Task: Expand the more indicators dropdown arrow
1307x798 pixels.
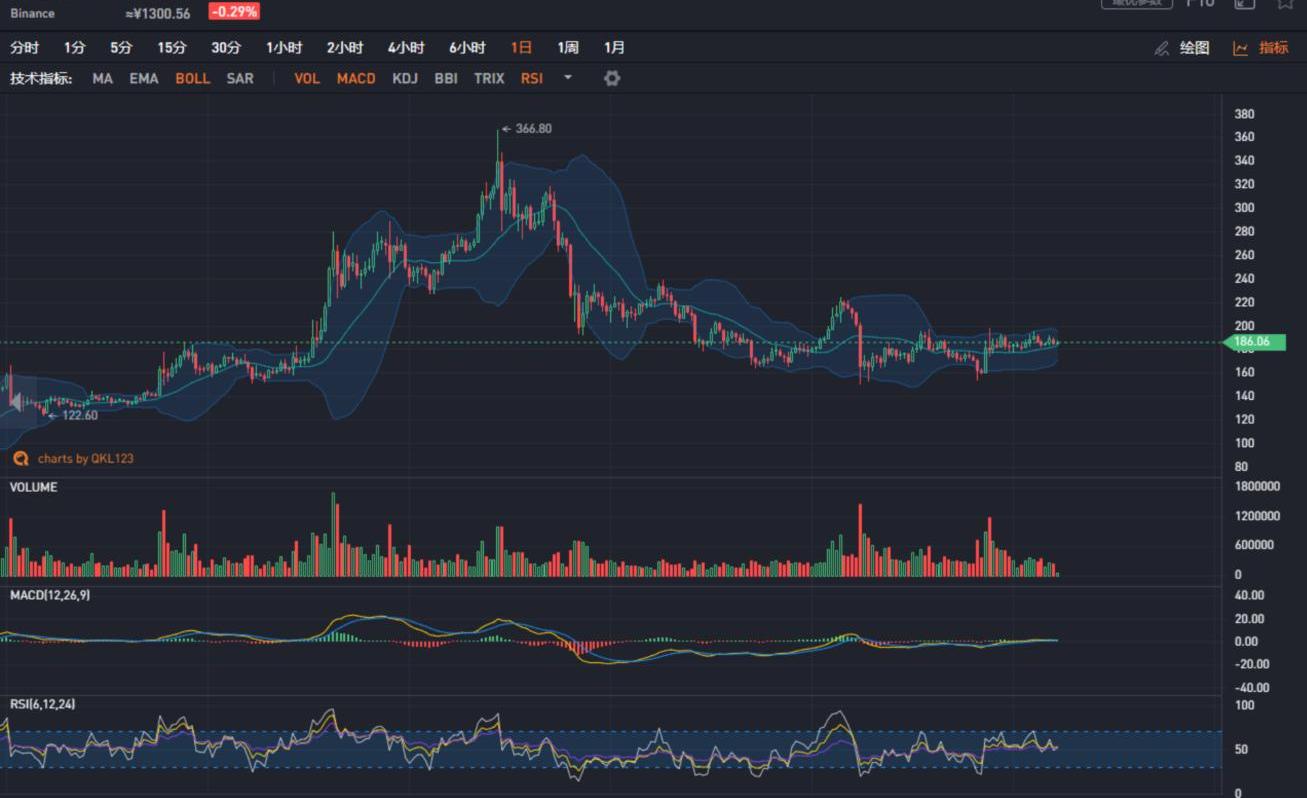Action: tap(568, 78)
